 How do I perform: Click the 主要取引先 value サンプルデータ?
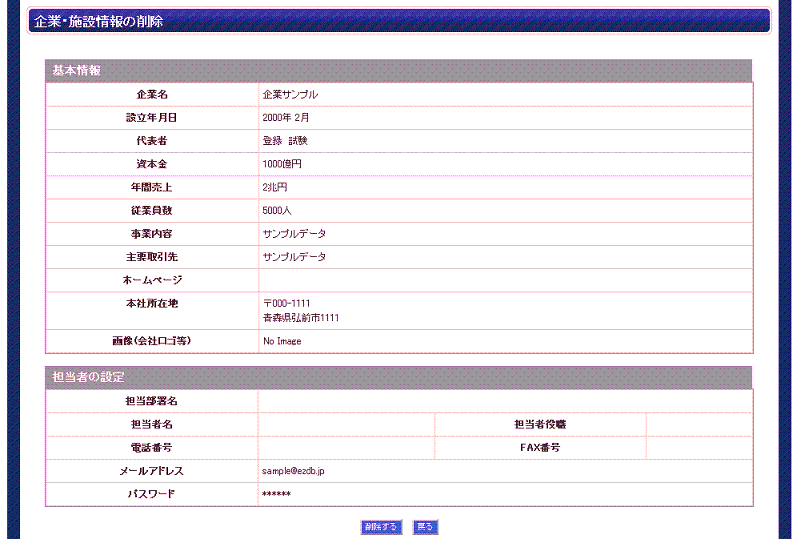coord(294,257)
